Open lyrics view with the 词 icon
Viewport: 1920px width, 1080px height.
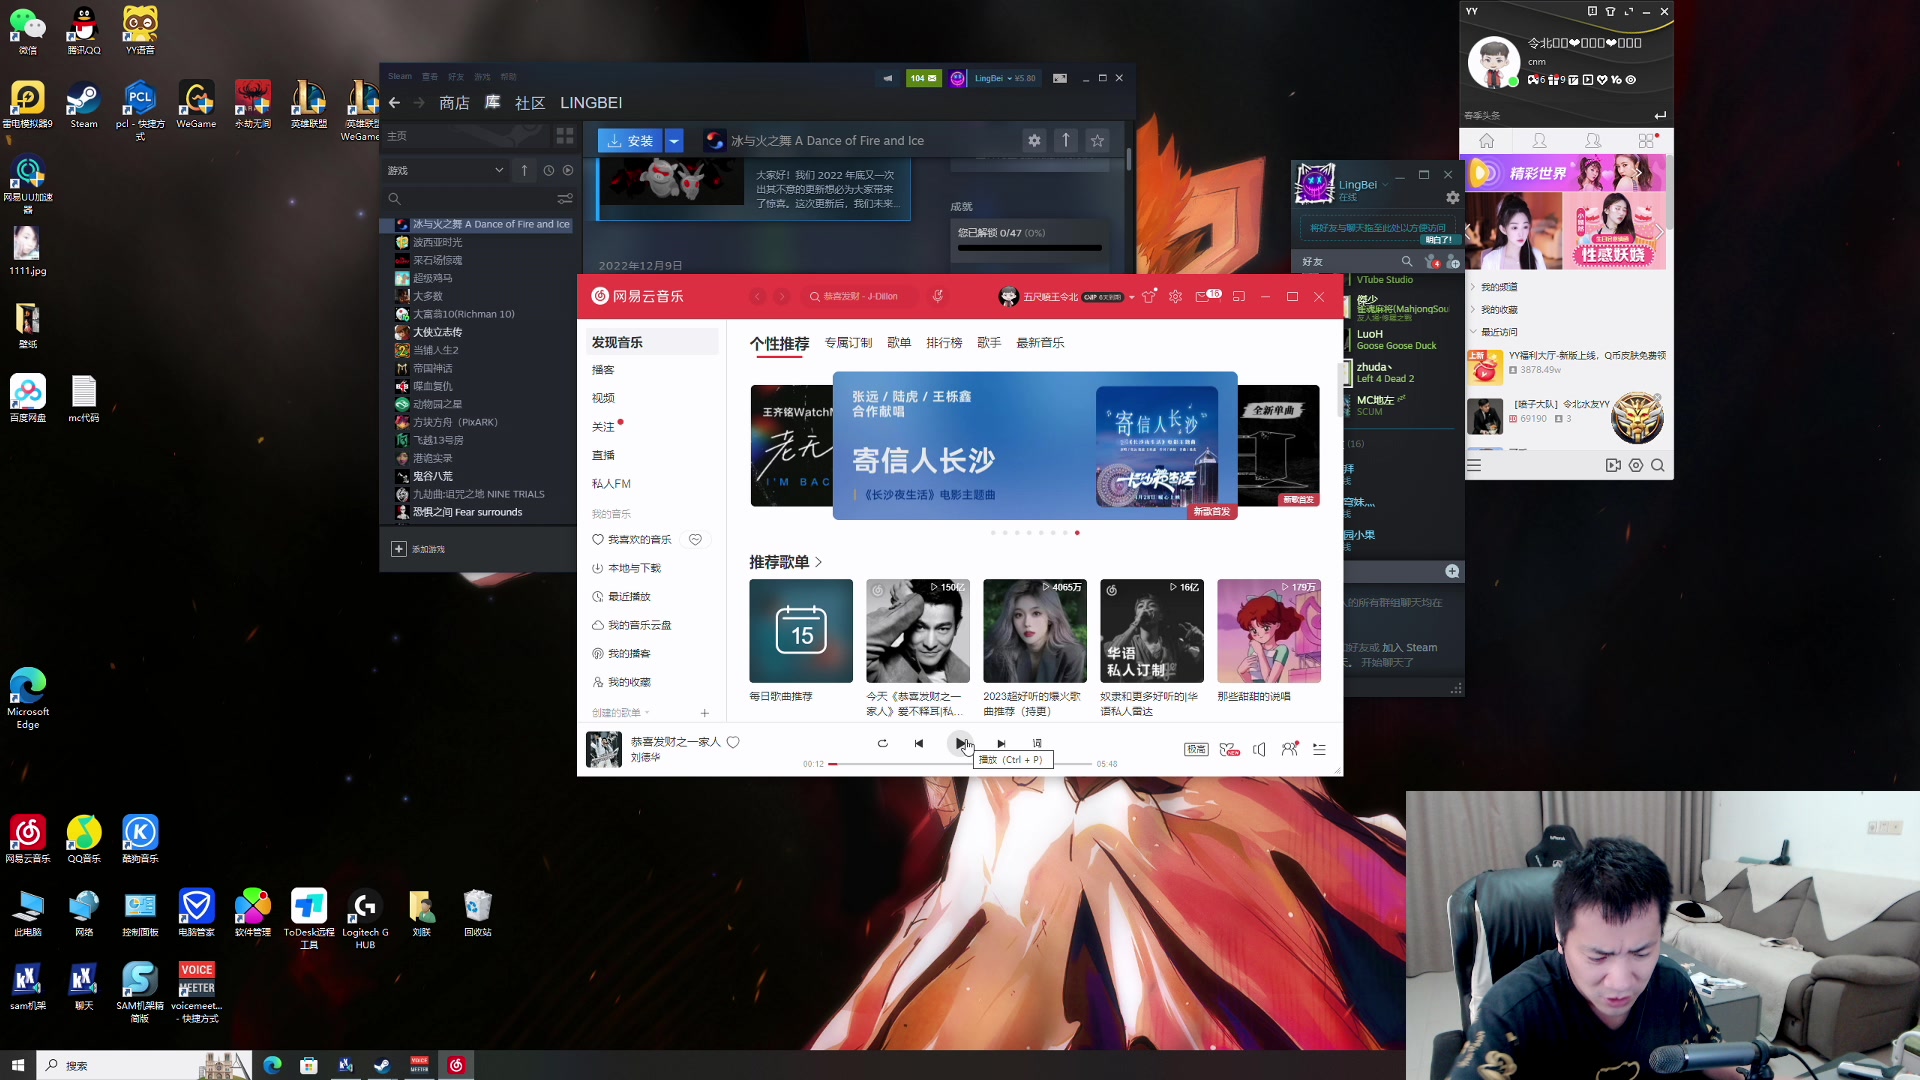click(x=1037, y=743)
